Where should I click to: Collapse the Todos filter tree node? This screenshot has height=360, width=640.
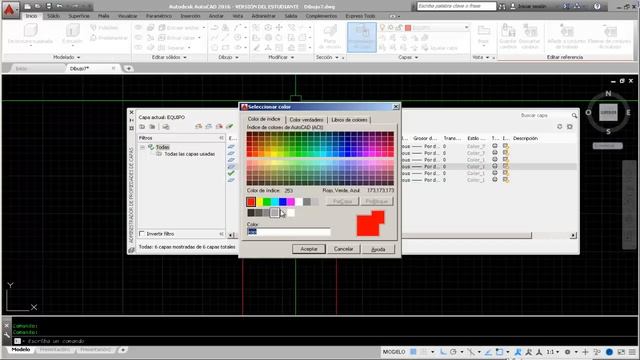(x=142, y=147)
